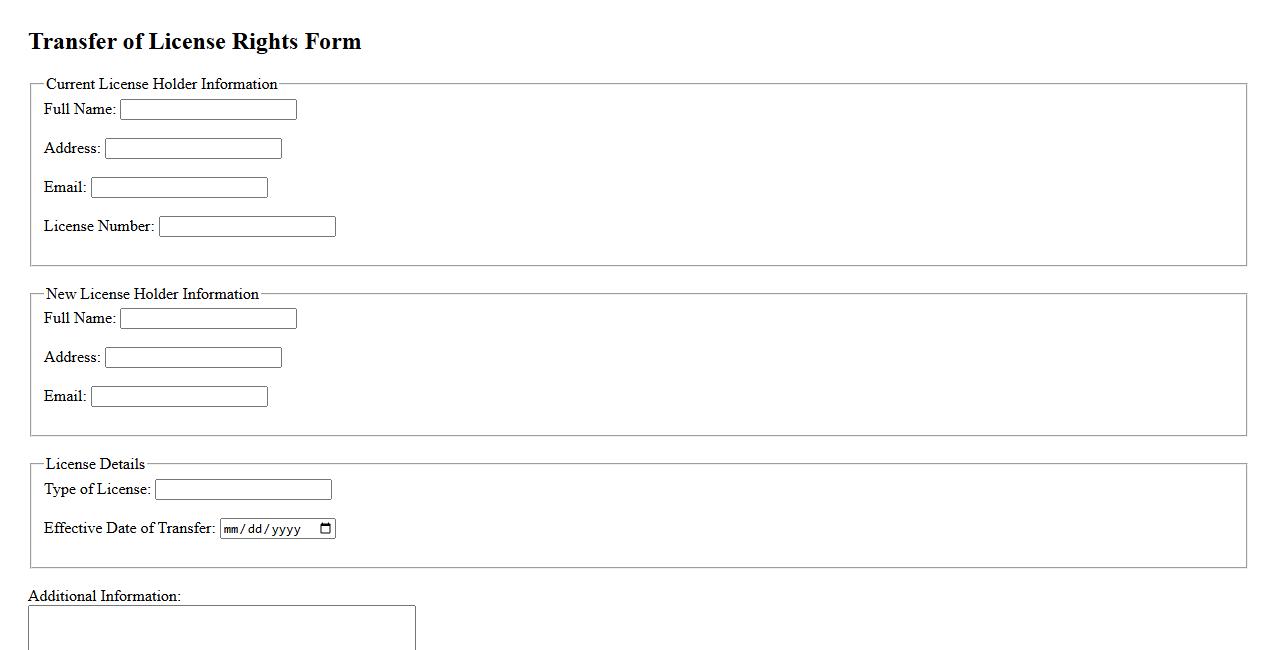Click the current license holder Full Name field

coord(208,110)
